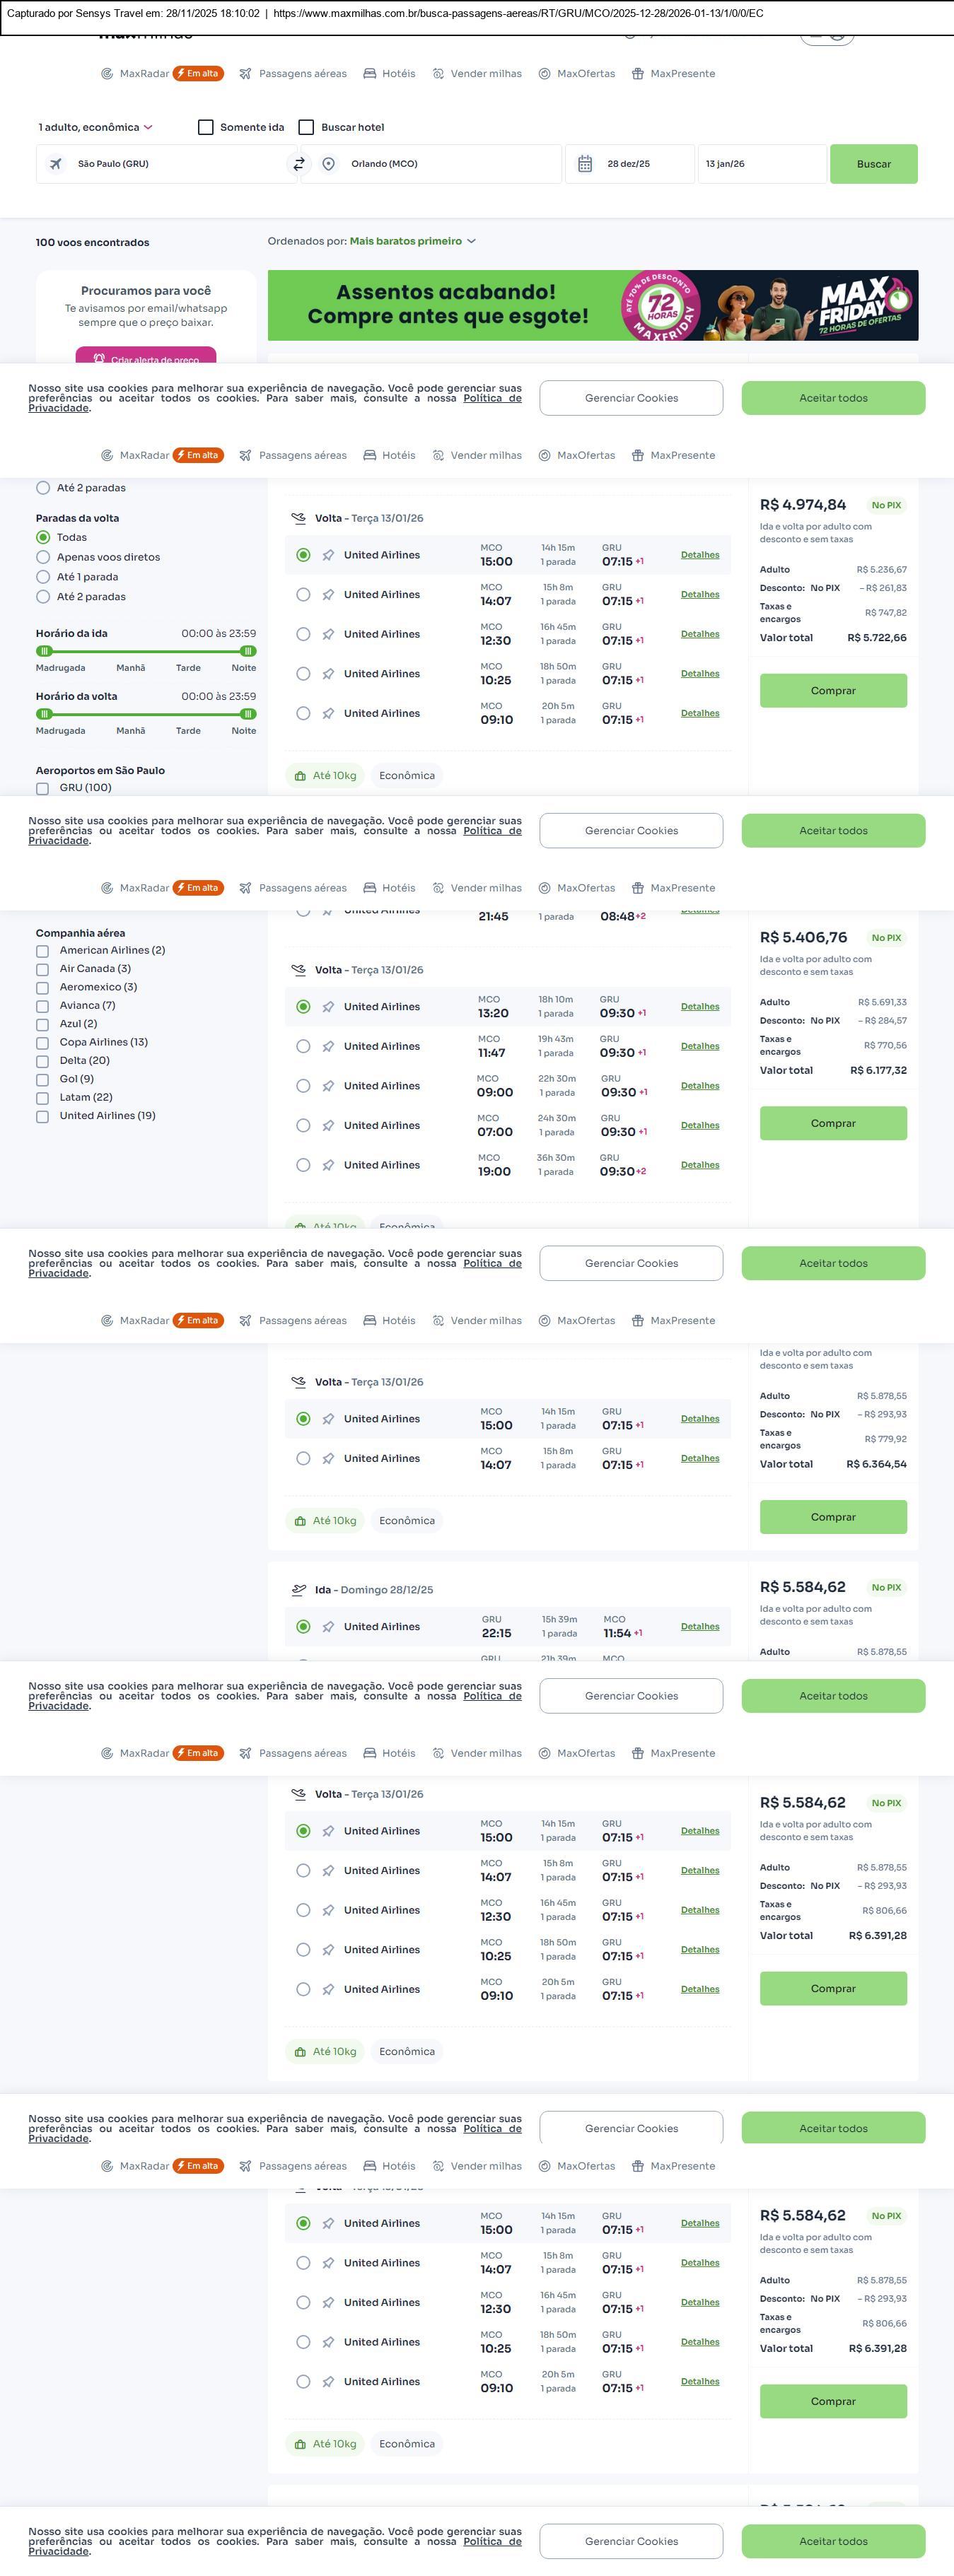Open the 1 adulto, econômica passenger dropdown

click(x=96, y=127)
